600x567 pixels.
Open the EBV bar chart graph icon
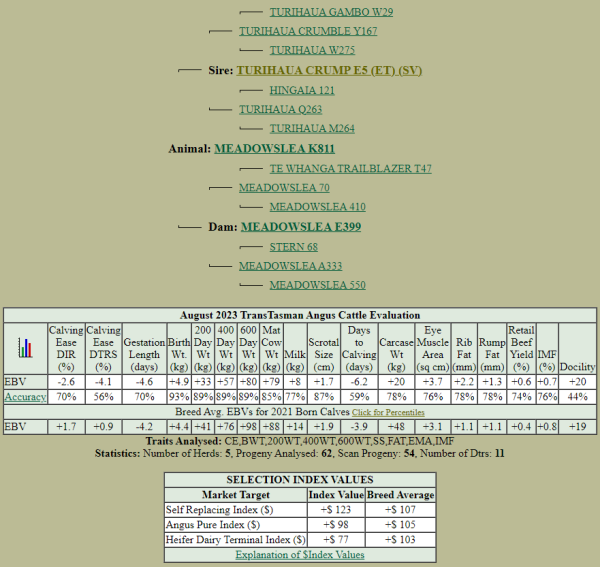pyautogui.click(x=25, y=348)
